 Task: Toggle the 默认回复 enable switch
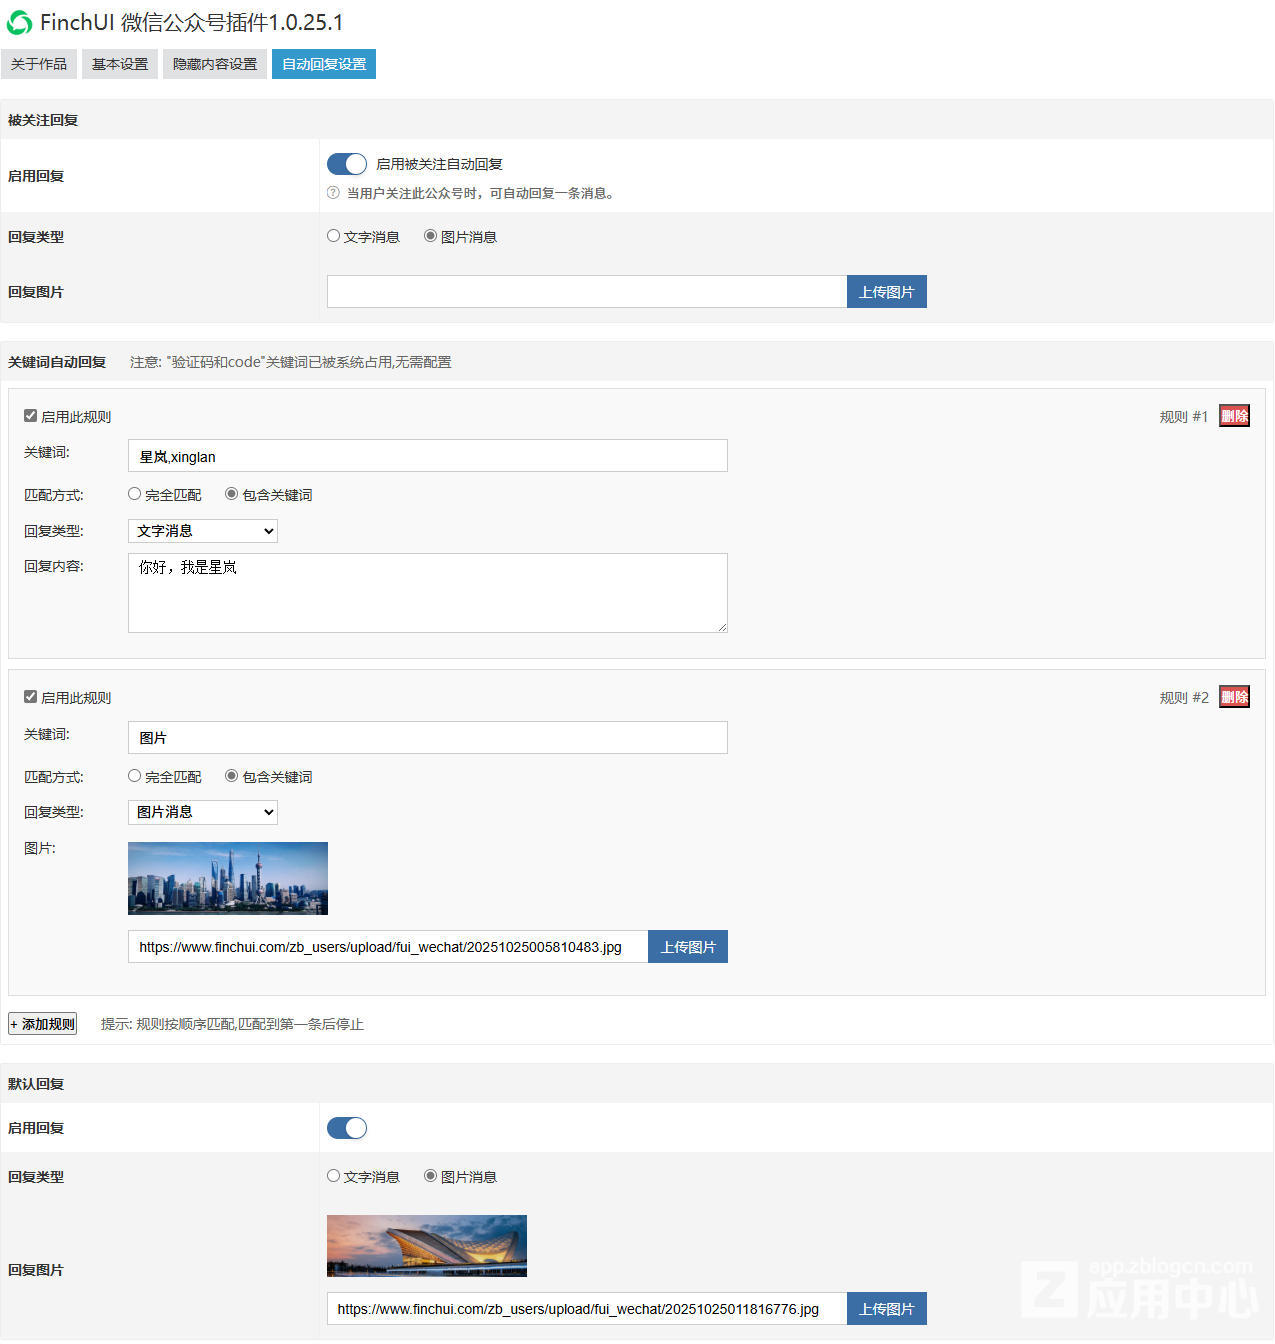(347, 1128)
